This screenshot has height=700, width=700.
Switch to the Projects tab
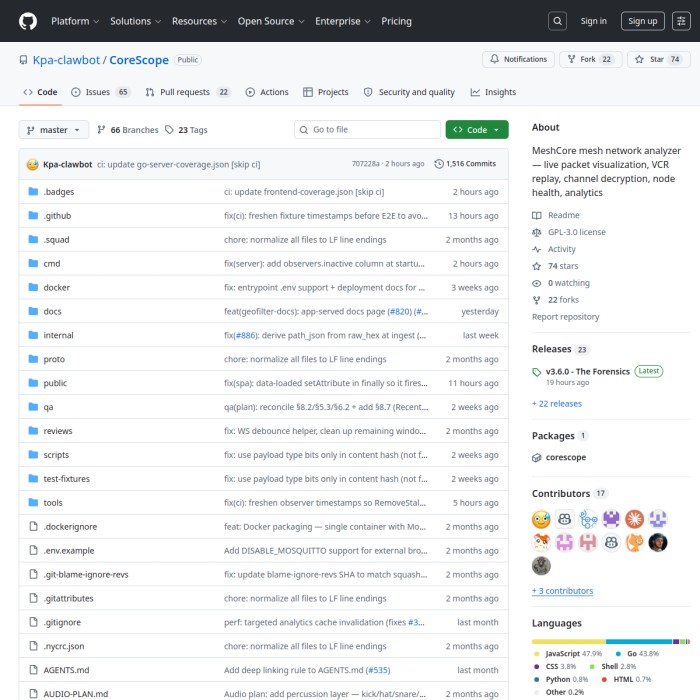point(325,92)
